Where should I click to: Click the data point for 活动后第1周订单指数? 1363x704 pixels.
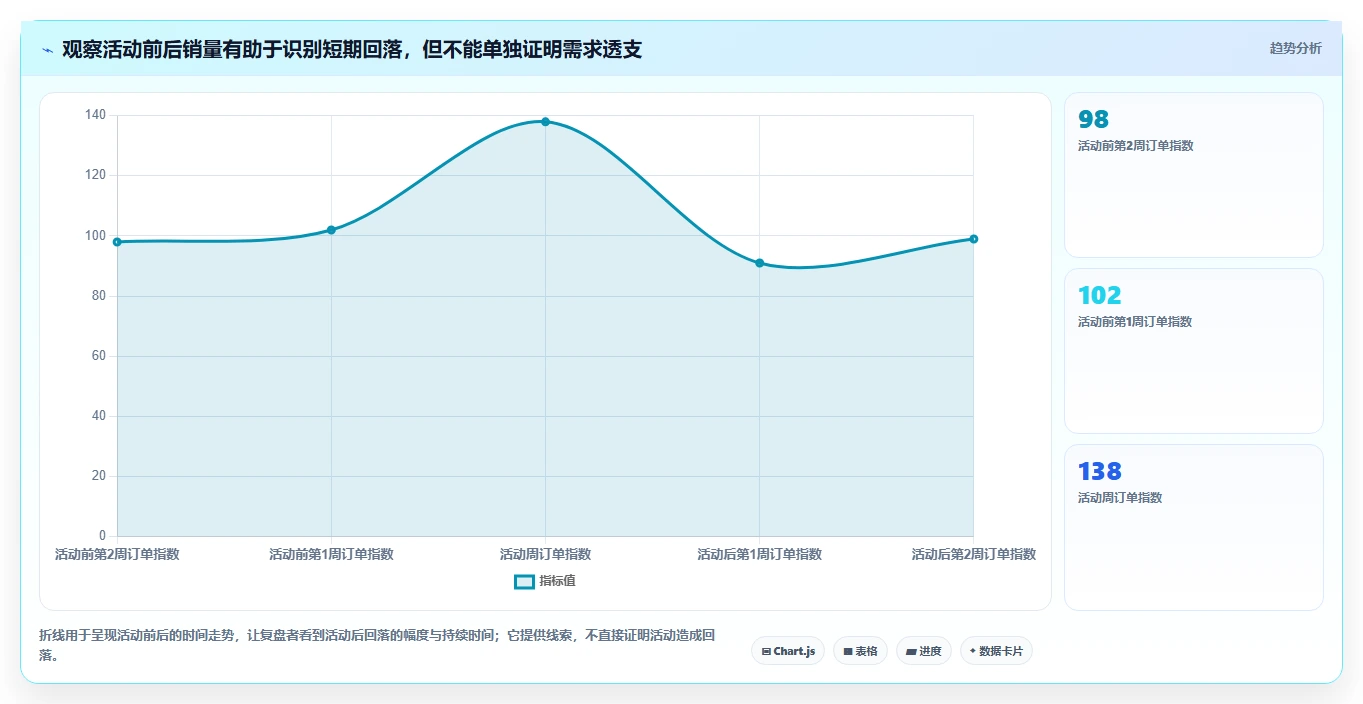pos(759,263)
